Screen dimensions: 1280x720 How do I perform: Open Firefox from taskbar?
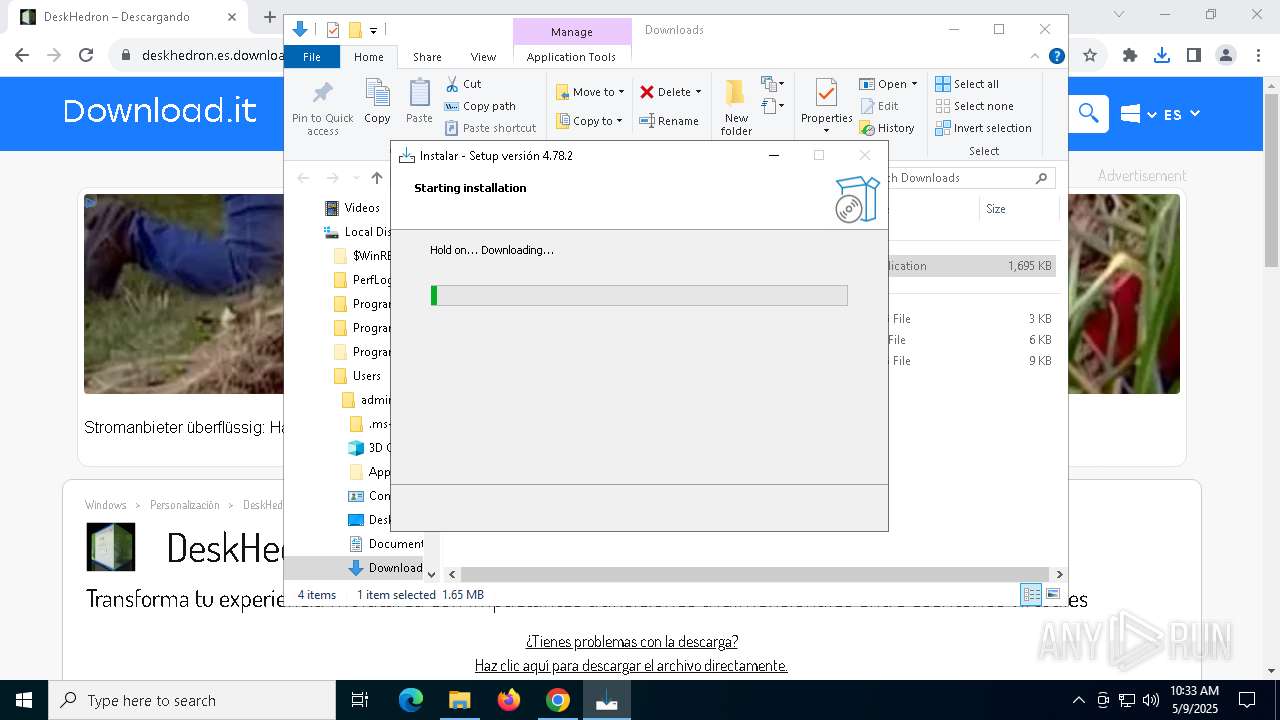click(x=509, y=700)
